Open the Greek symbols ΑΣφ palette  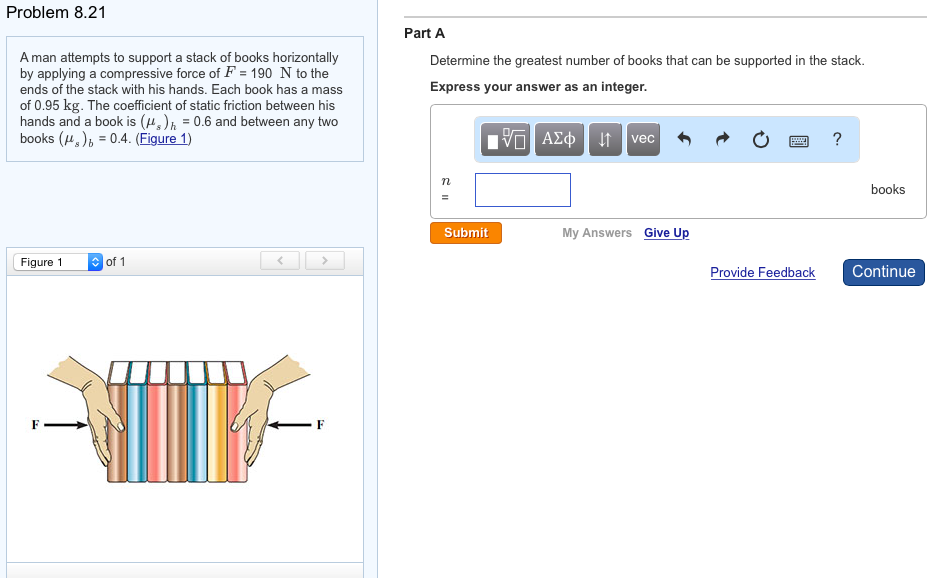point(558,139)
